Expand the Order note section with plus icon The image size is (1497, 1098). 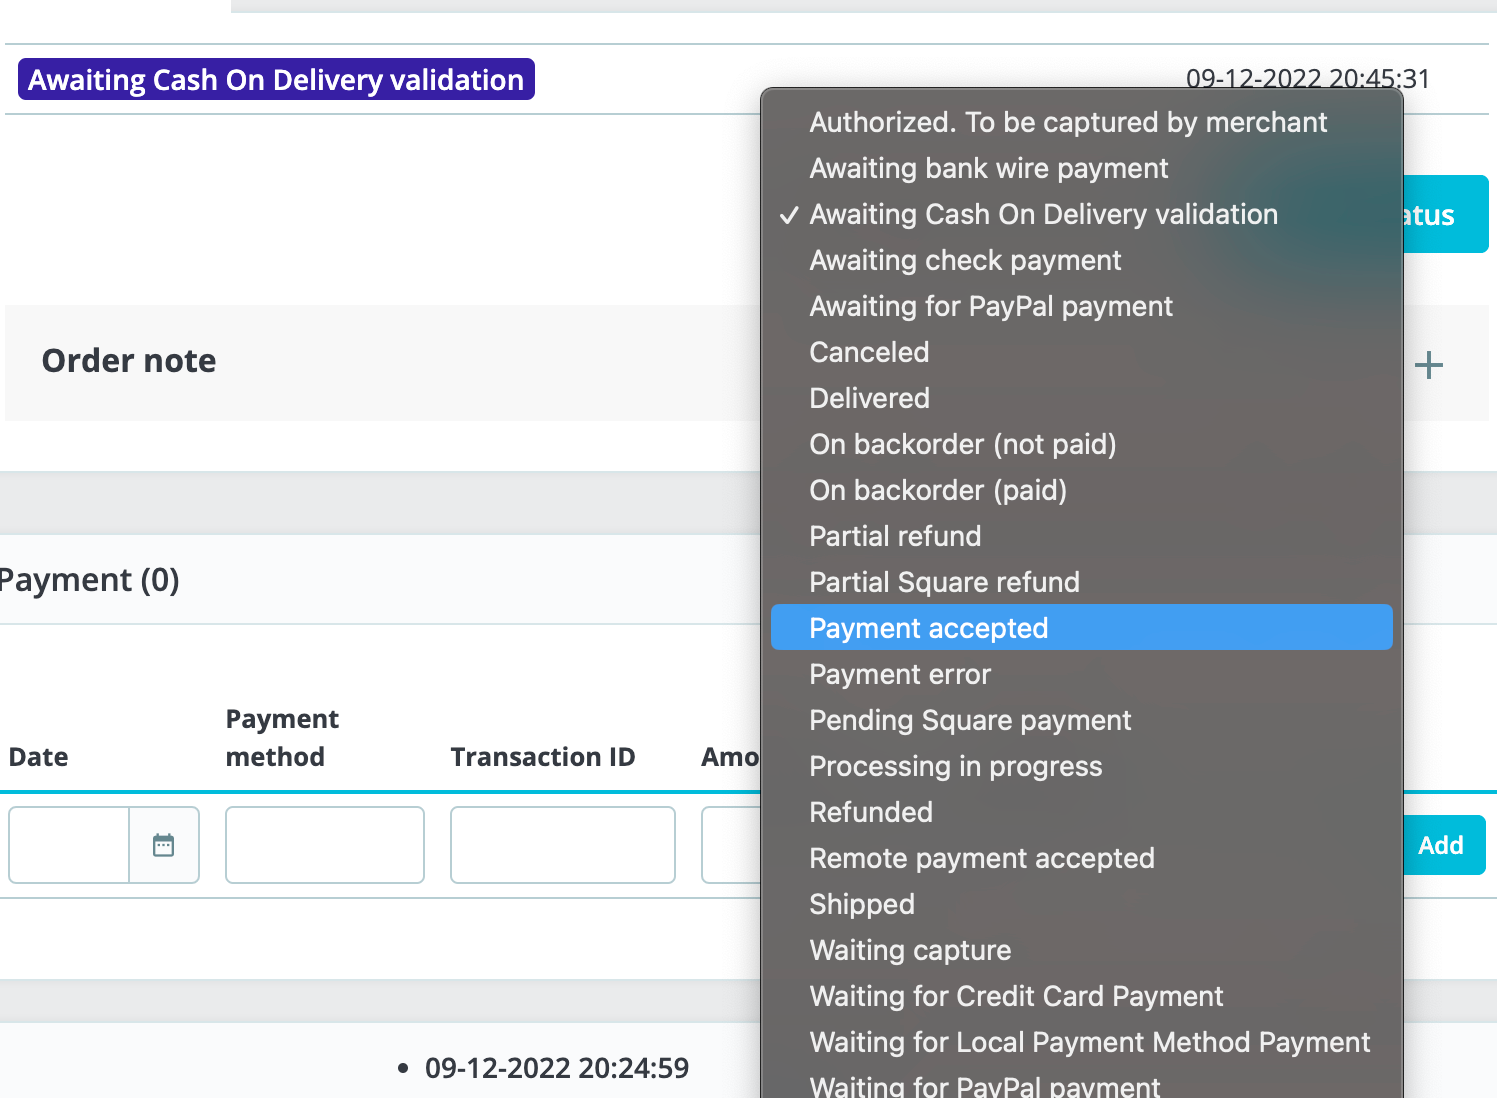tap(1429, 365)
